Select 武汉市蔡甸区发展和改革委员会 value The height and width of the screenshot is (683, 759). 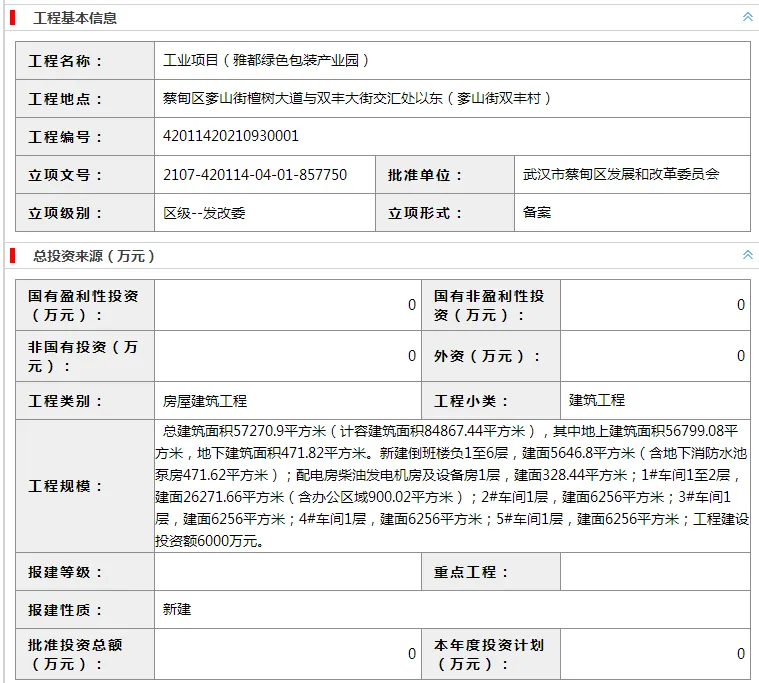click(x=621, y=174)
